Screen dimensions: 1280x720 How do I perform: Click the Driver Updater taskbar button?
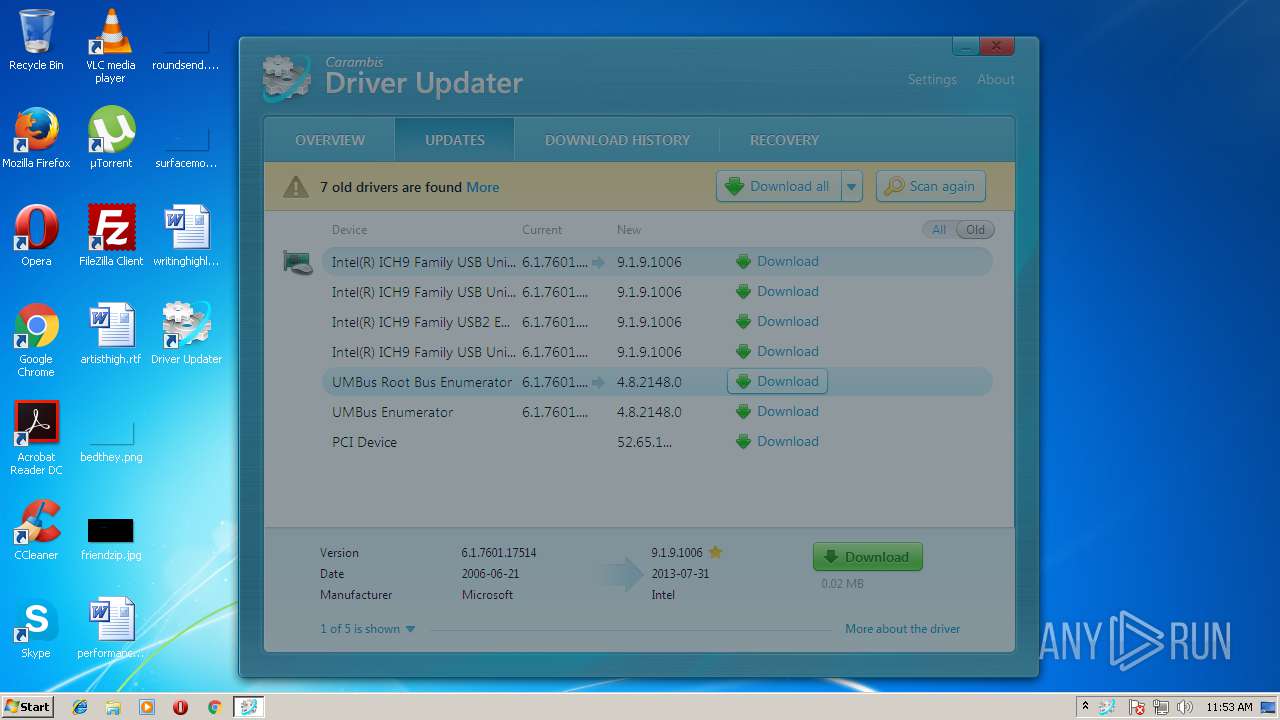pyautogui.click(x=248, y=707)
